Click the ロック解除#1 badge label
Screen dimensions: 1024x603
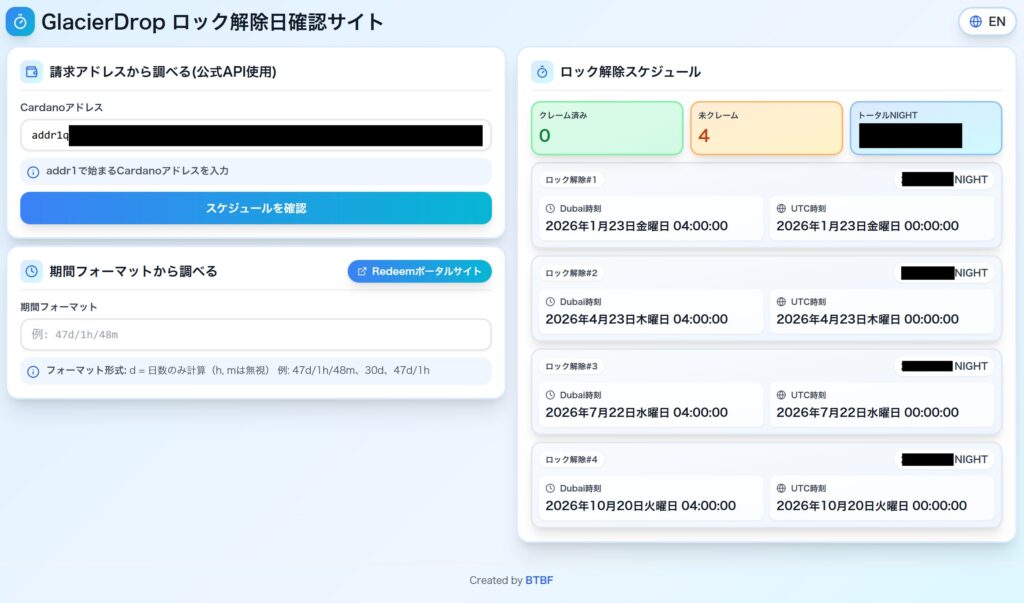pyautogui.click(x=571, y=180)
